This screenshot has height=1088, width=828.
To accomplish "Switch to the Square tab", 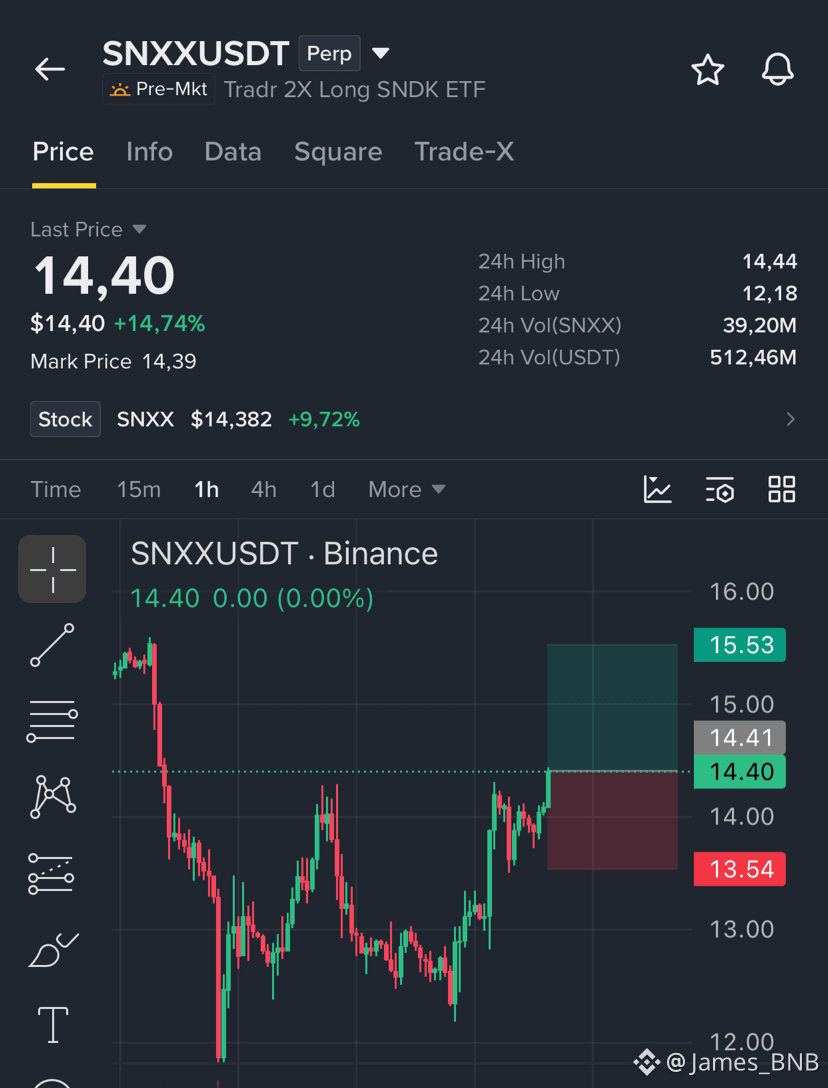I will (x=338, y=152).
